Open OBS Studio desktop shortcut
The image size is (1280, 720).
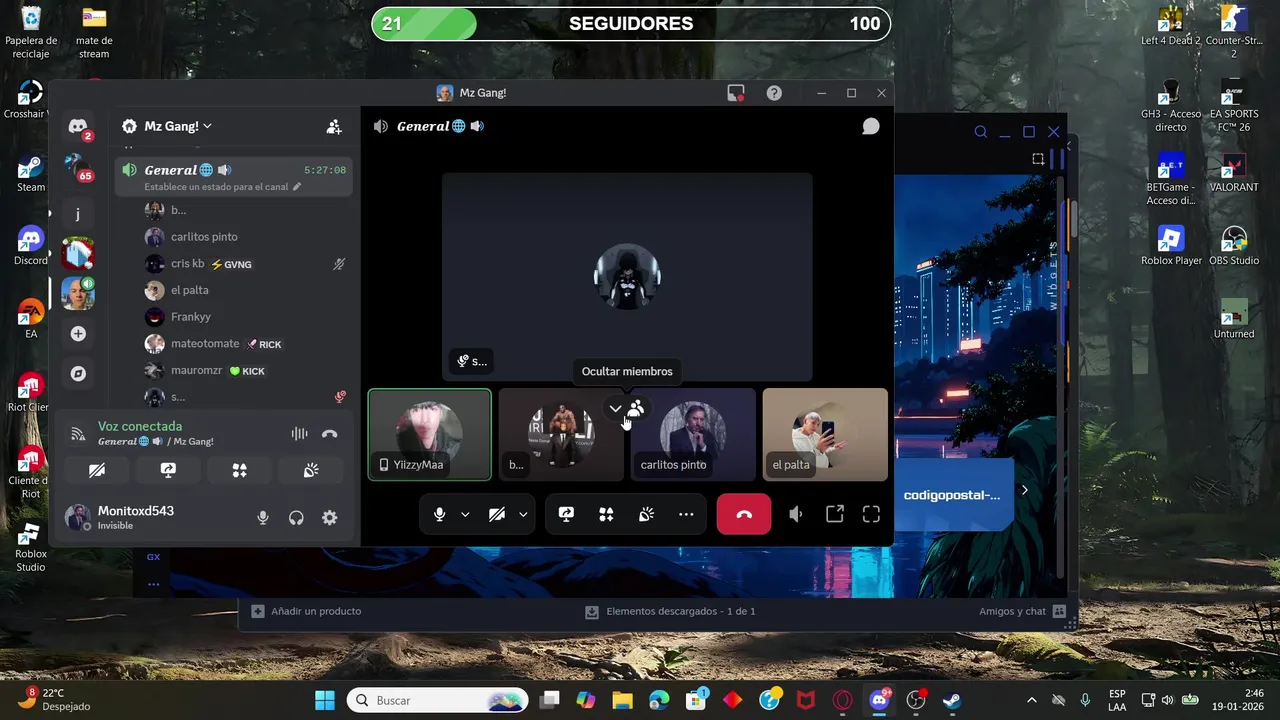coord(1234,246)
